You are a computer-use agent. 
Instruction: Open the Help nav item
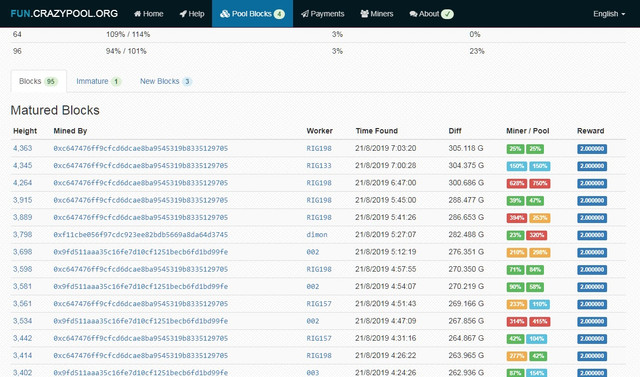click(192, 14)
